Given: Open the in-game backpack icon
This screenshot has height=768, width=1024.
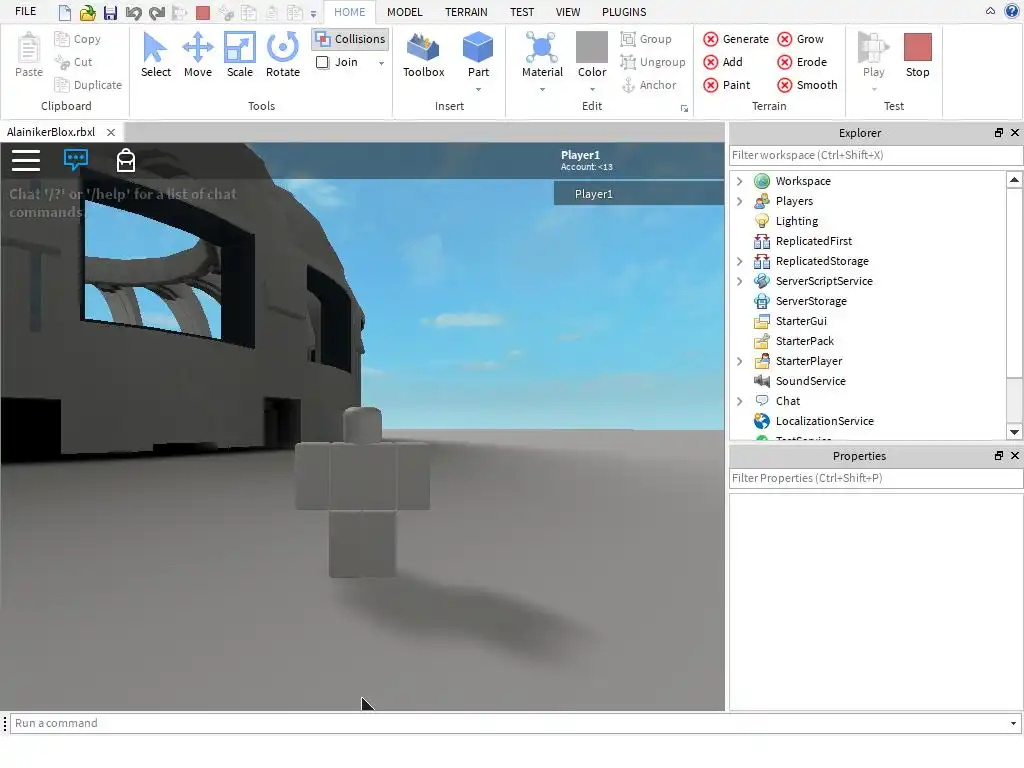Looking at the screenshot, I should pyautogui.click(x=125, y=160).
